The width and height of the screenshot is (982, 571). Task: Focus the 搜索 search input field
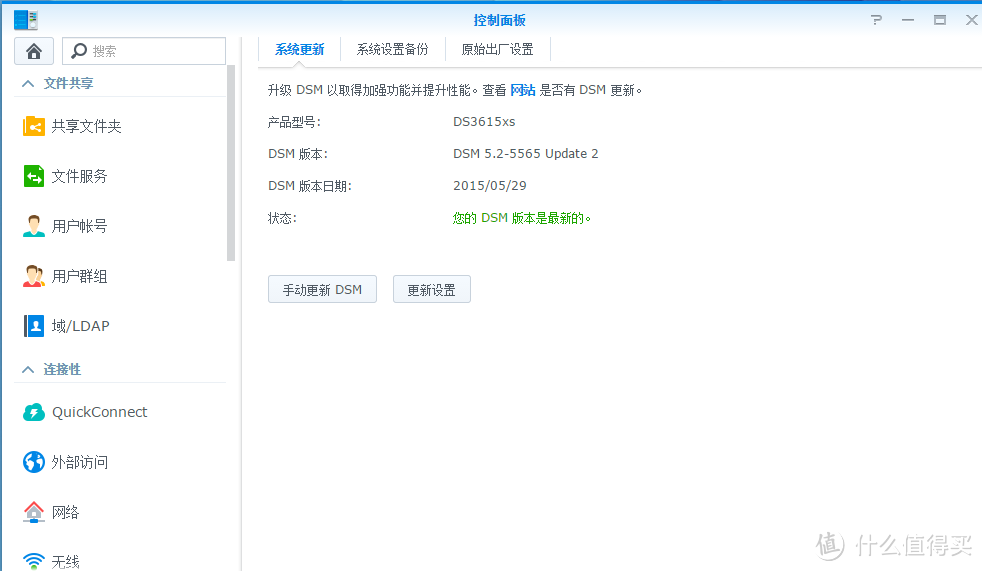tap(144, 51)
